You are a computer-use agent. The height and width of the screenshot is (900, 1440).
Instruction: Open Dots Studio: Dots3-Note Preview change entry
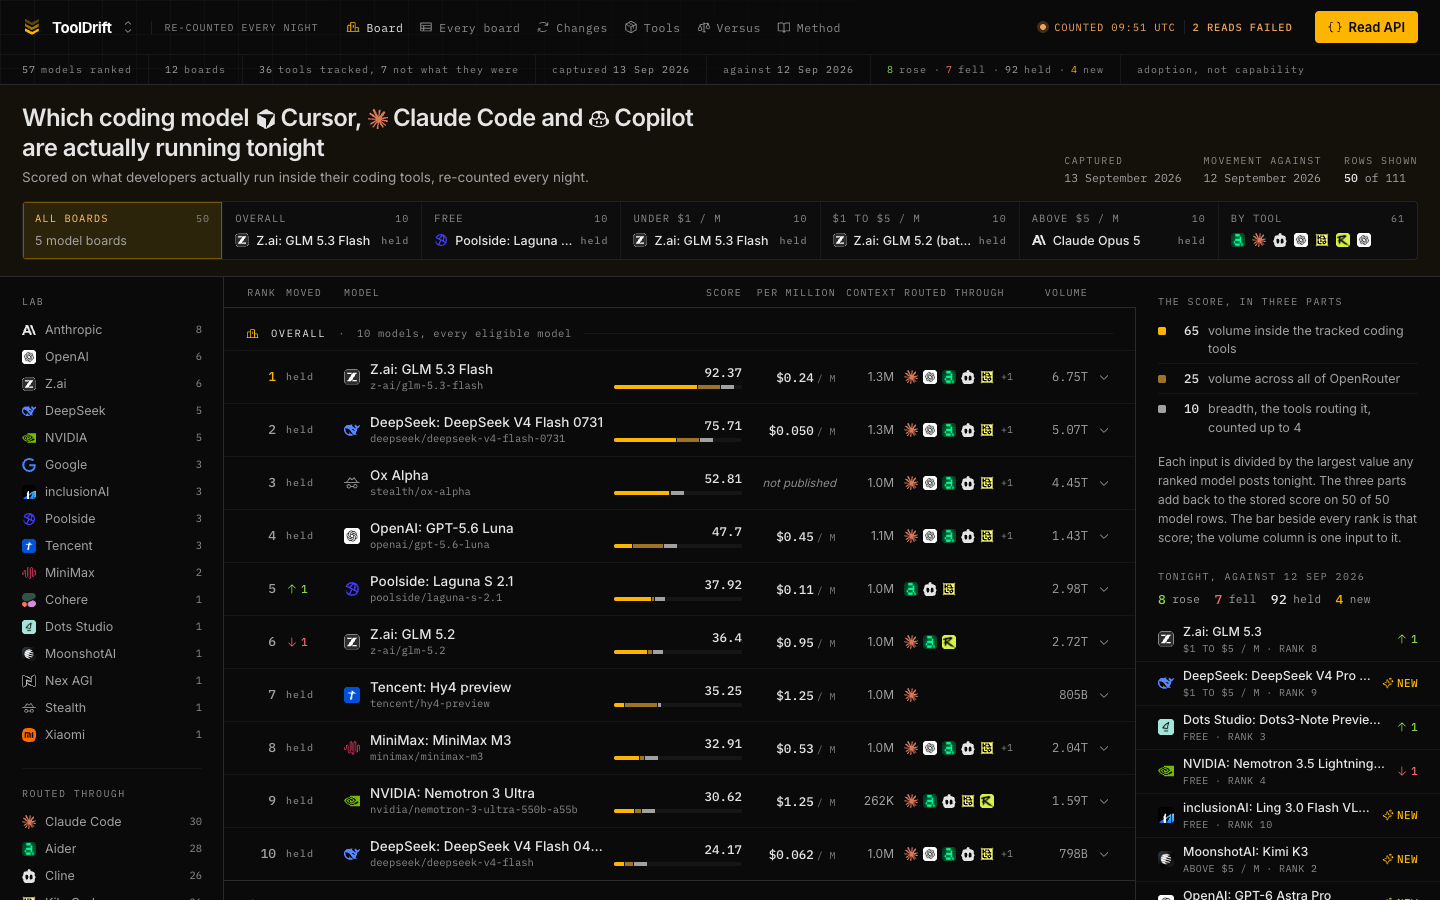pos(1288,727)
